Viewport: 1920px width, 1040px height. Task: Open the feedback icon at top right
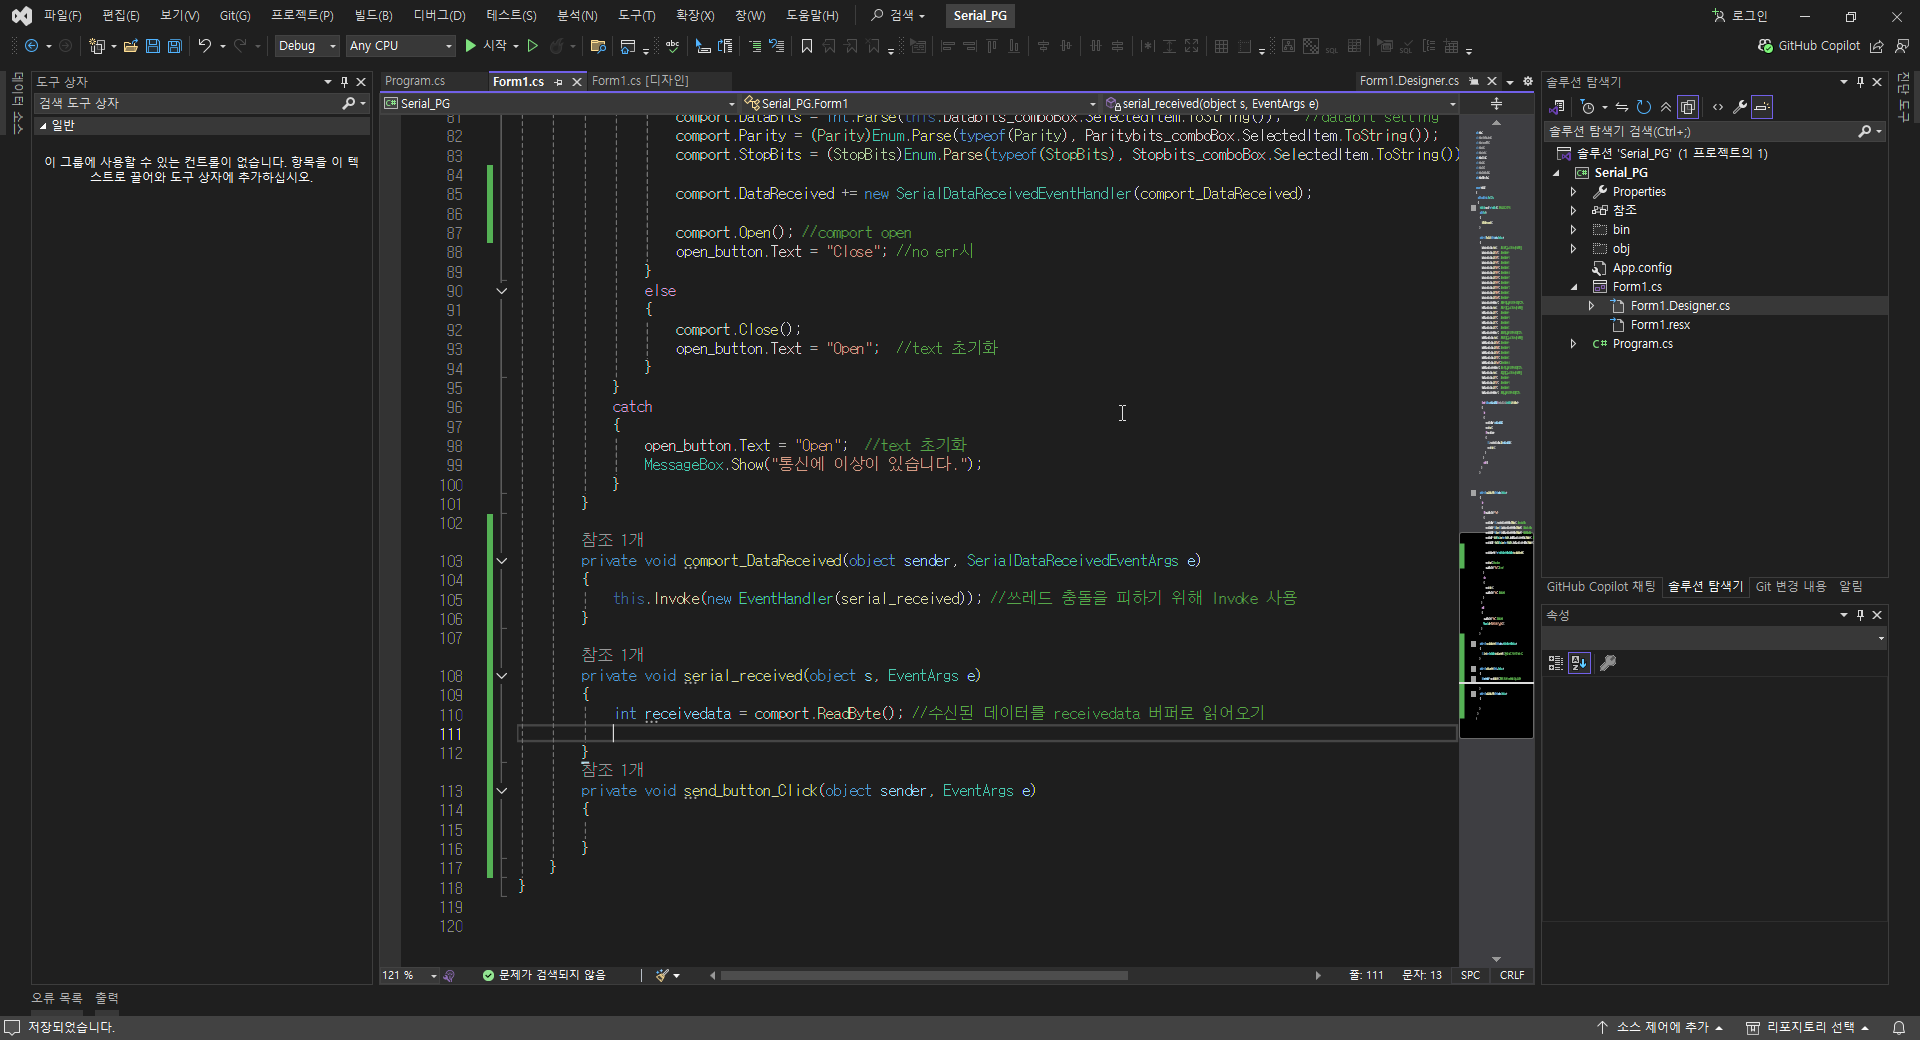(1901, 46)
